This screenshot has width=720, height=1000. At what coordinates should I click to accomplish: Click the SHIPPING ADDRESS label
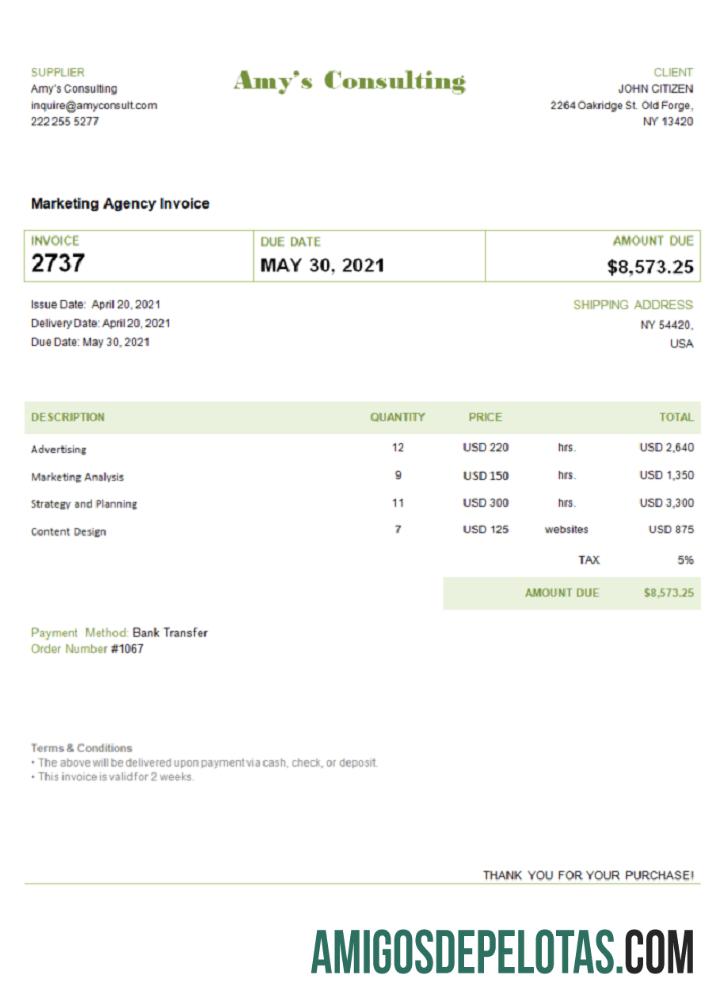(632, 305)
